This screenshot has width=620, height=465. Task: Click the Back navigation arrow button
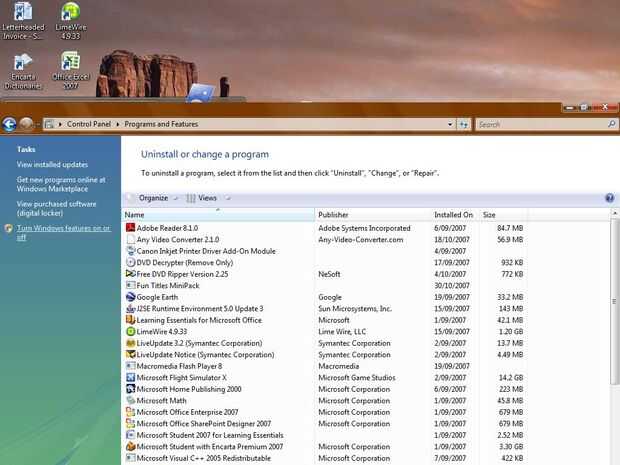[9, 124]
